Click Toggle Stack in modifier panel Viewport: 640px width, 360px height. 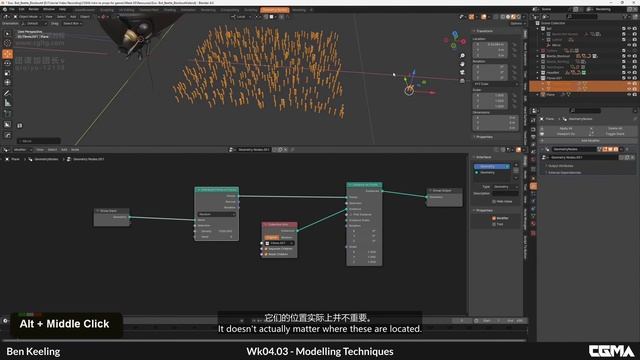614,134
